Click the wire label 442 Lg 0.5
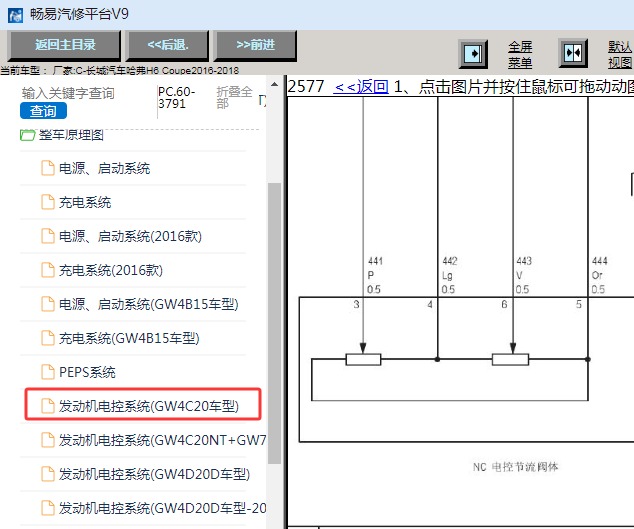The image size is (634, 529). click(x=449, y=275)
